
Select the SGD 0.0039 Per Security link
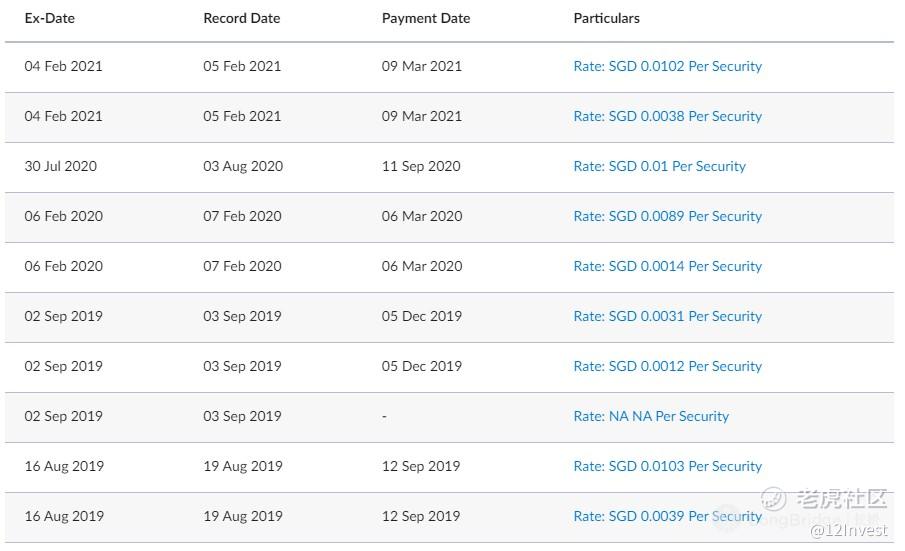coord(667,516)
